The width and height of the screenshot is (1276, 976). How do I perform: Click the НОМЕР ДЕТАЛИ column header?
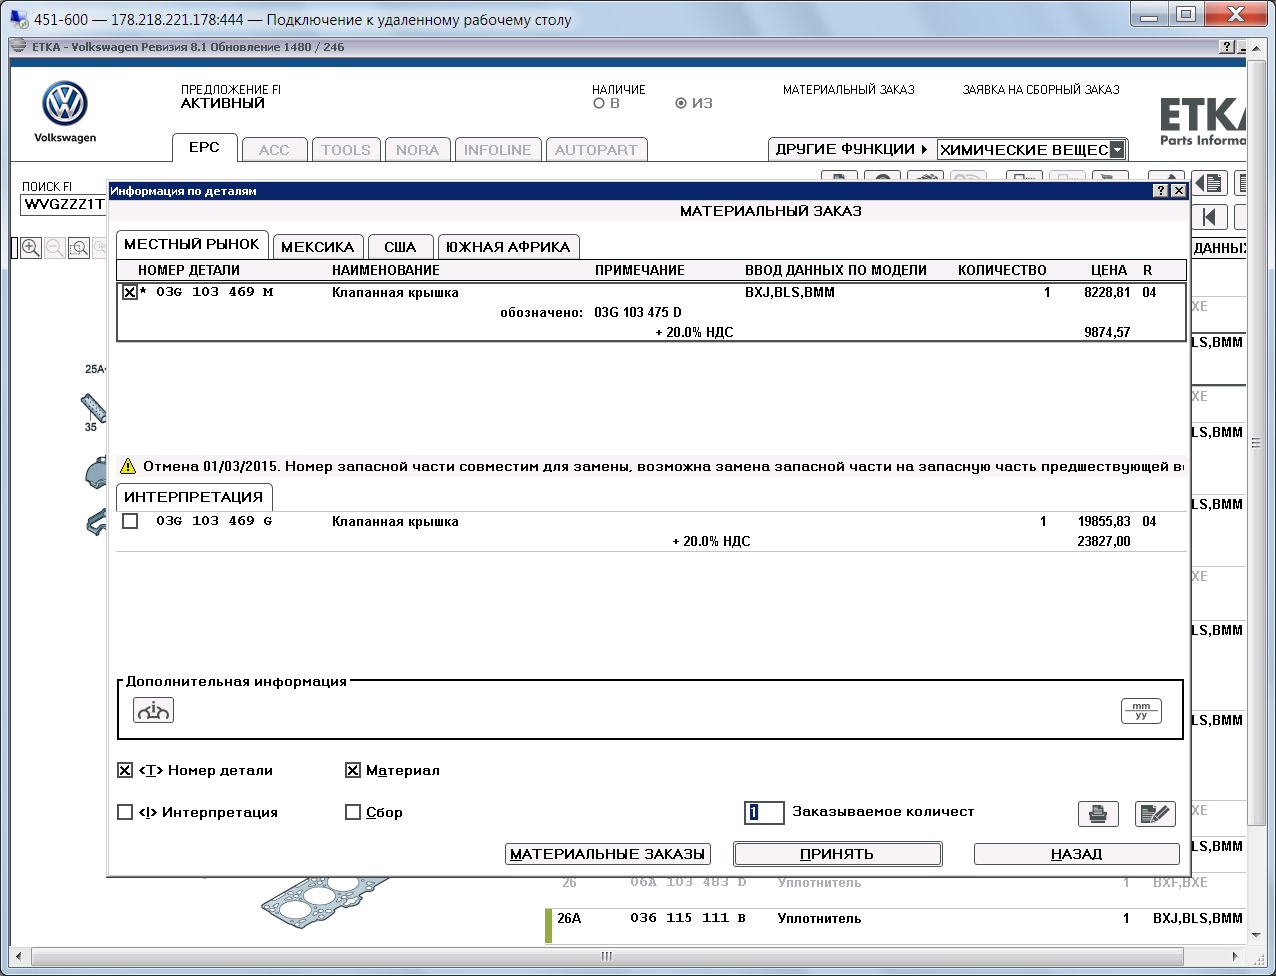(189, 270)
